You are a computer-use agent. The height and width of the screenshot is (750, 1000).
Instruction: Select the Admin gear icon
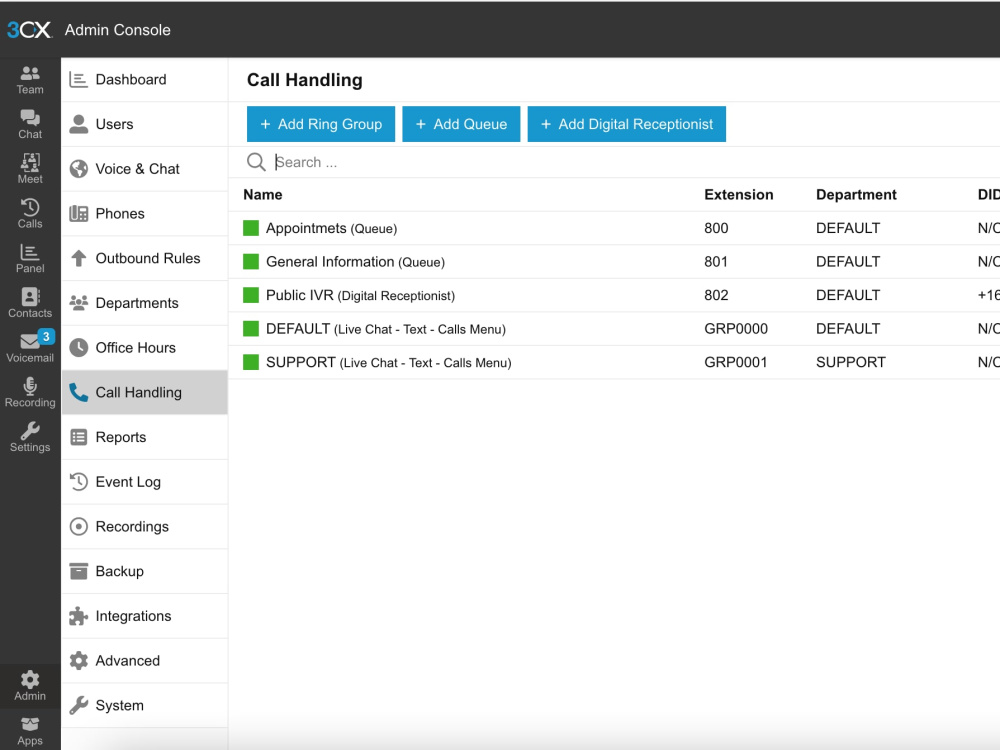click(x=30, y=686)
